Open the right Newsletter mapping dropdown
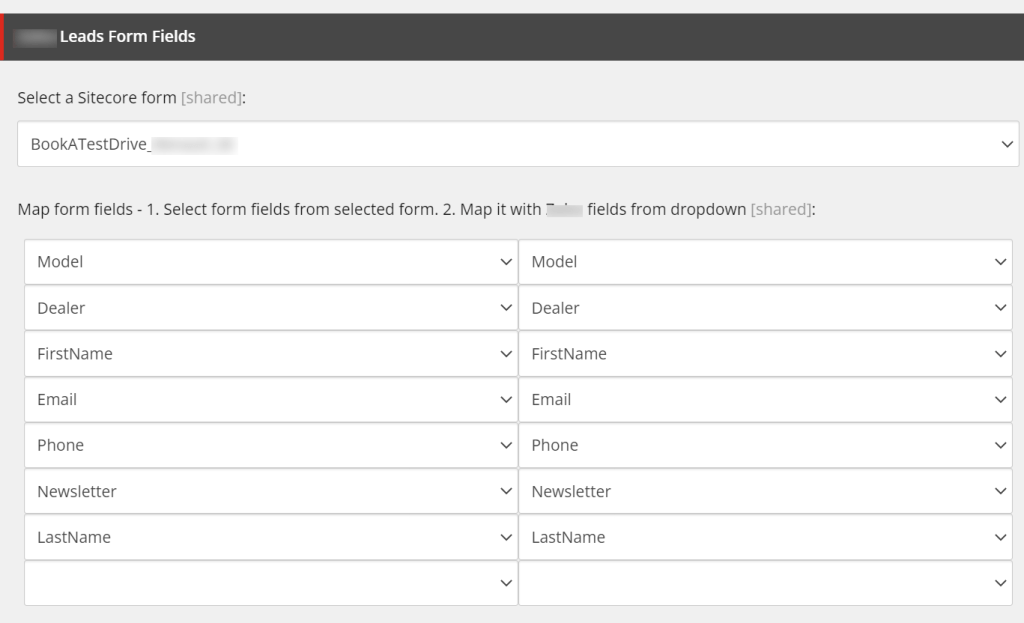The image size is (1024, 623). click(765, 491)
